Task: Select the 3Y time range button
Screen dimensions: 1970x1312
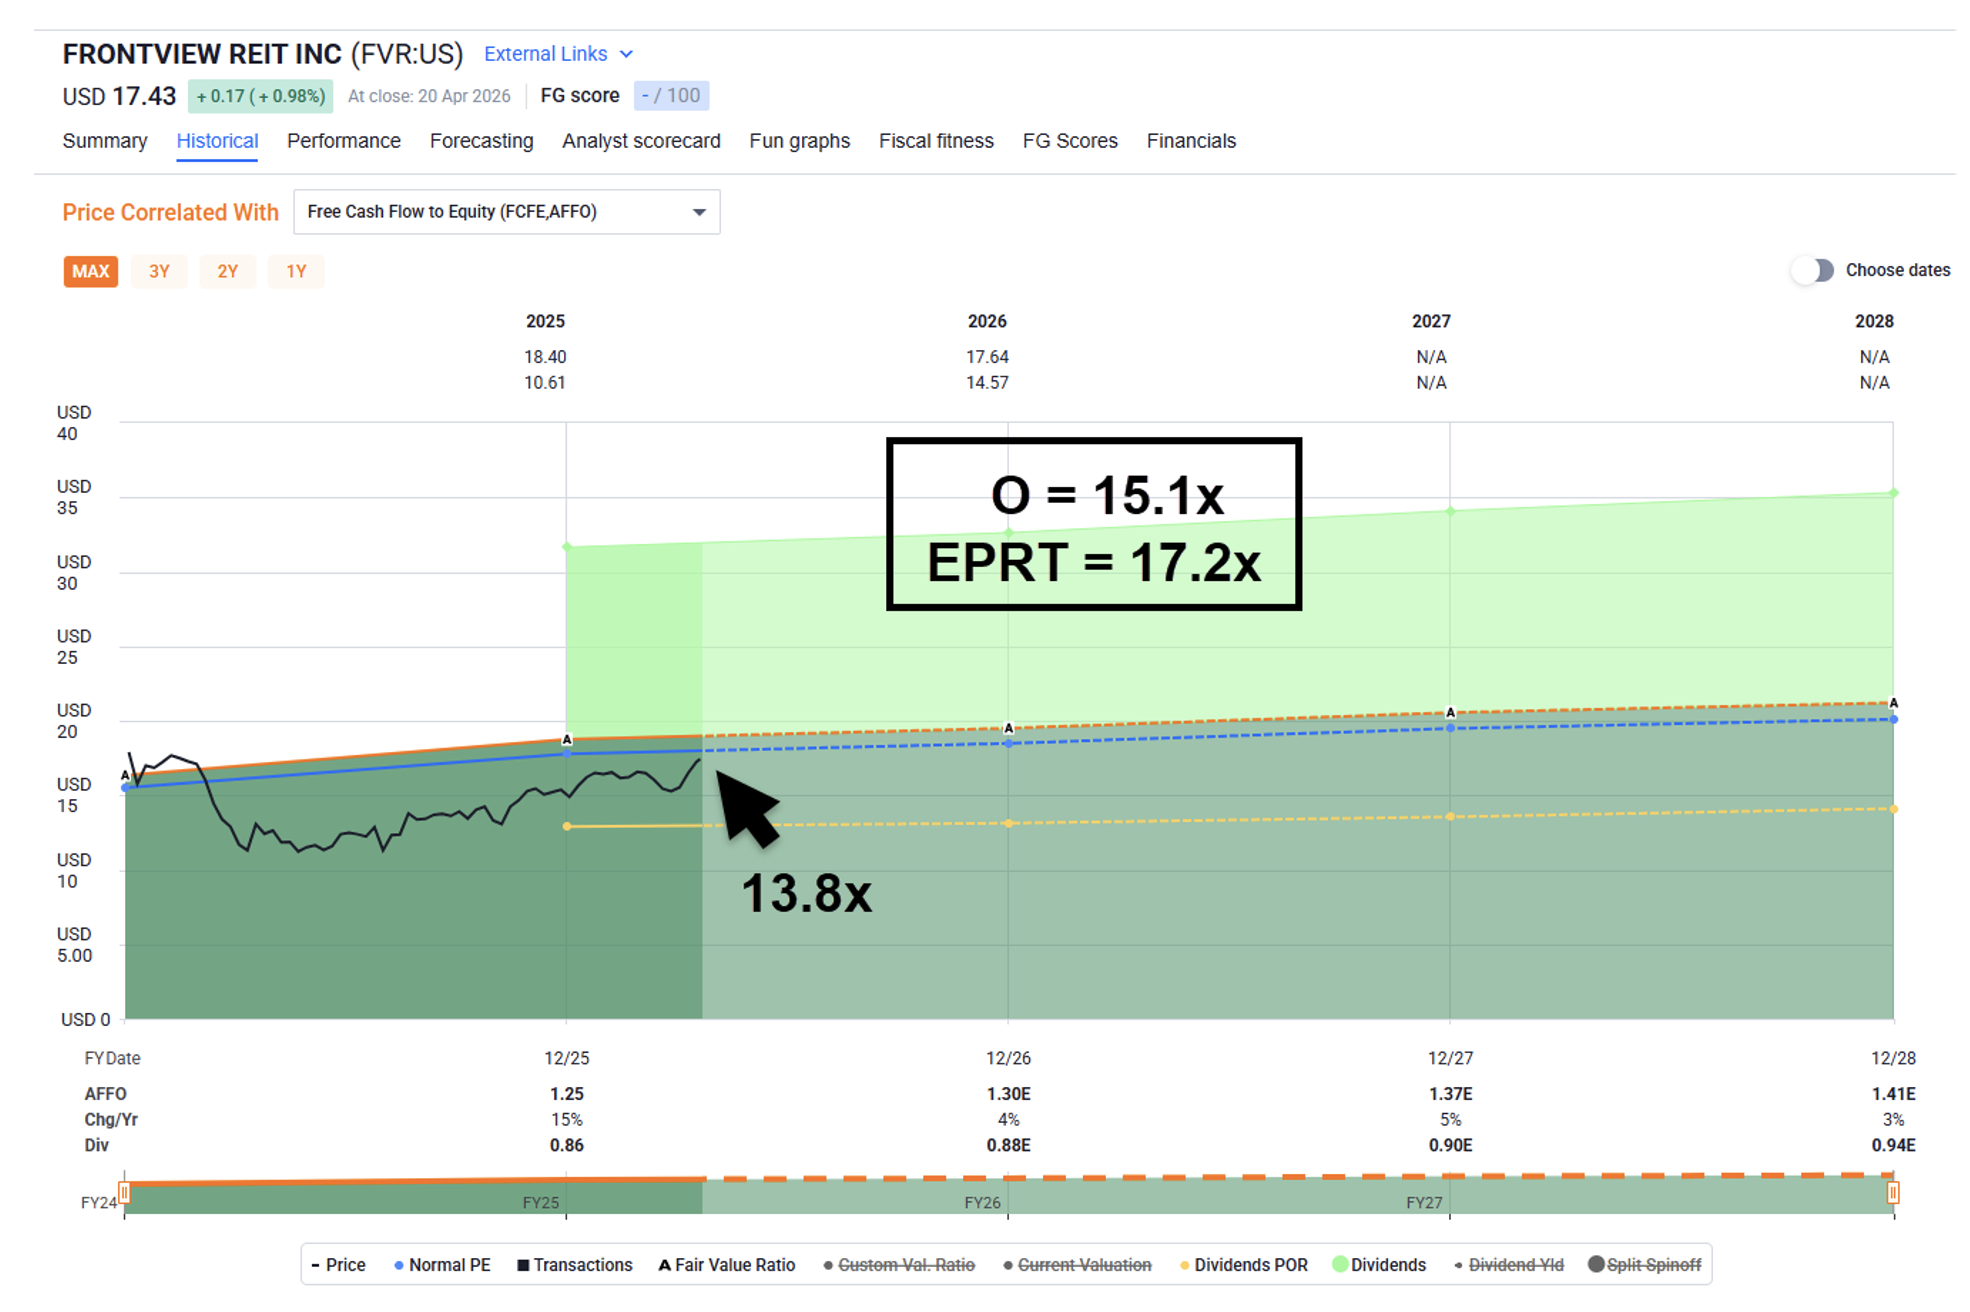Action: (159, 271)
